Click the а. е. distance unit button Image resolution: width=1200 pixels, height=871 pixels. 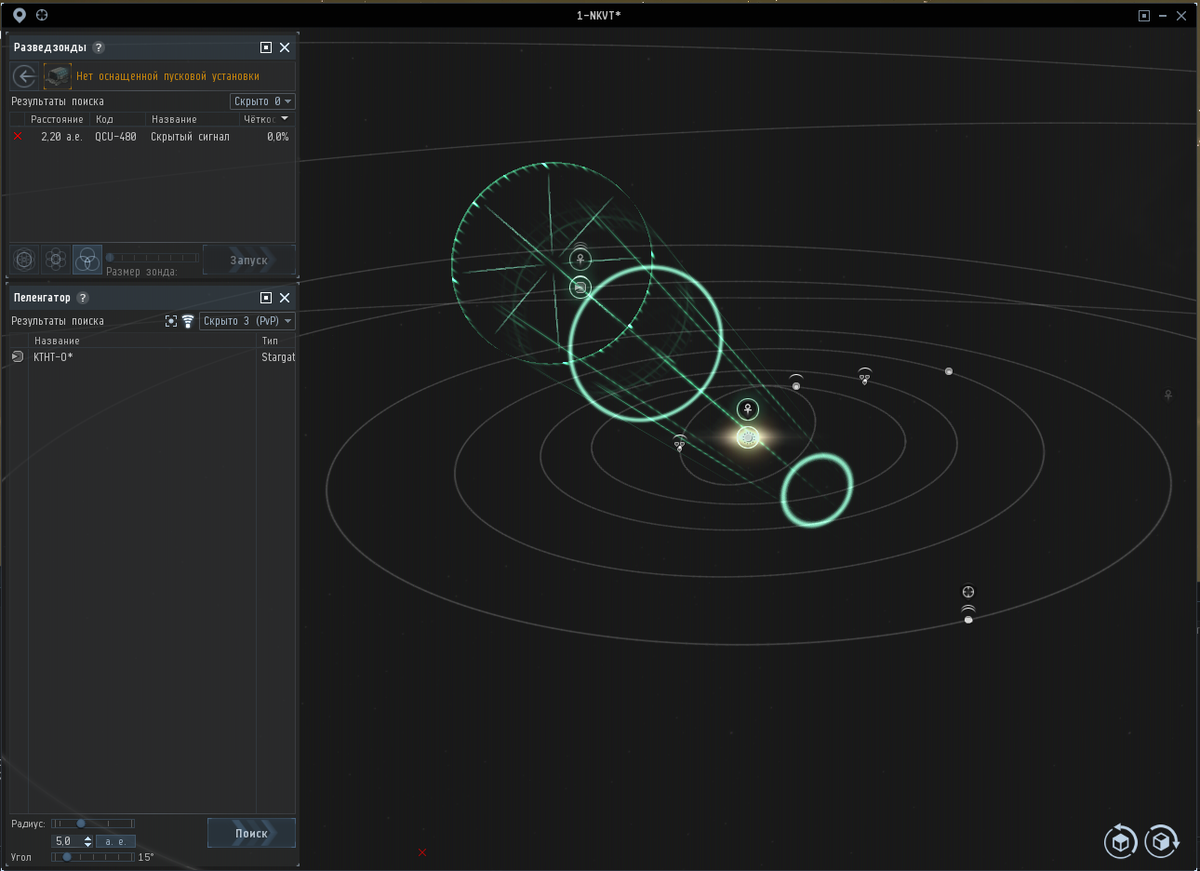pyautogui.click(x=116, y=842)
